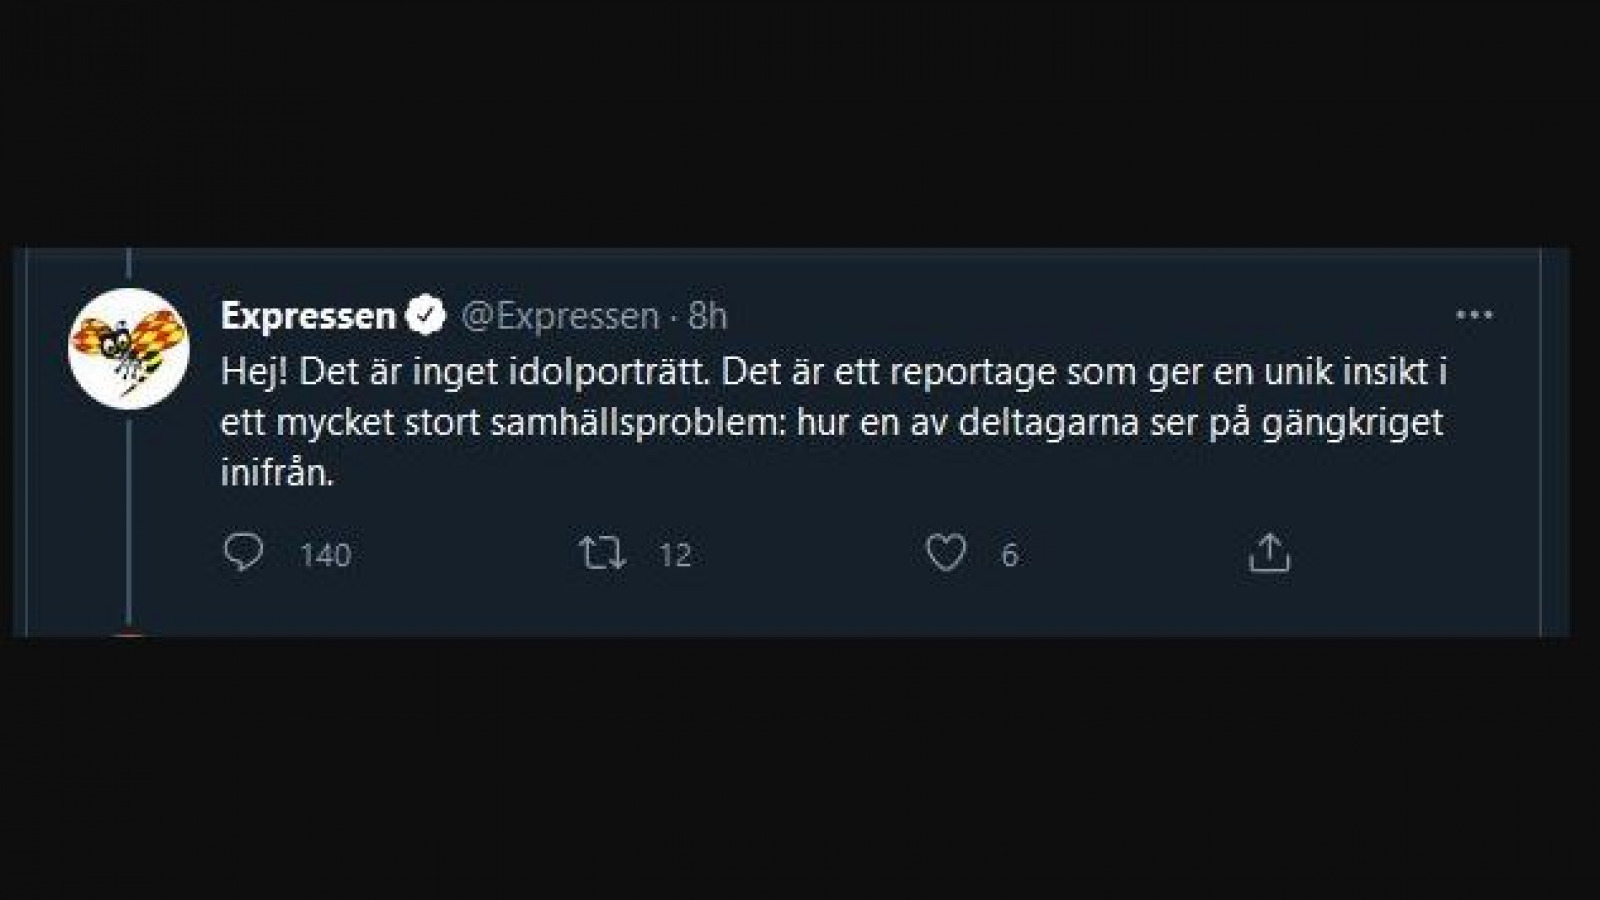The image size is (1600, 900).
Task: Click the thread line above the avatar
Action: pos(129,263)
